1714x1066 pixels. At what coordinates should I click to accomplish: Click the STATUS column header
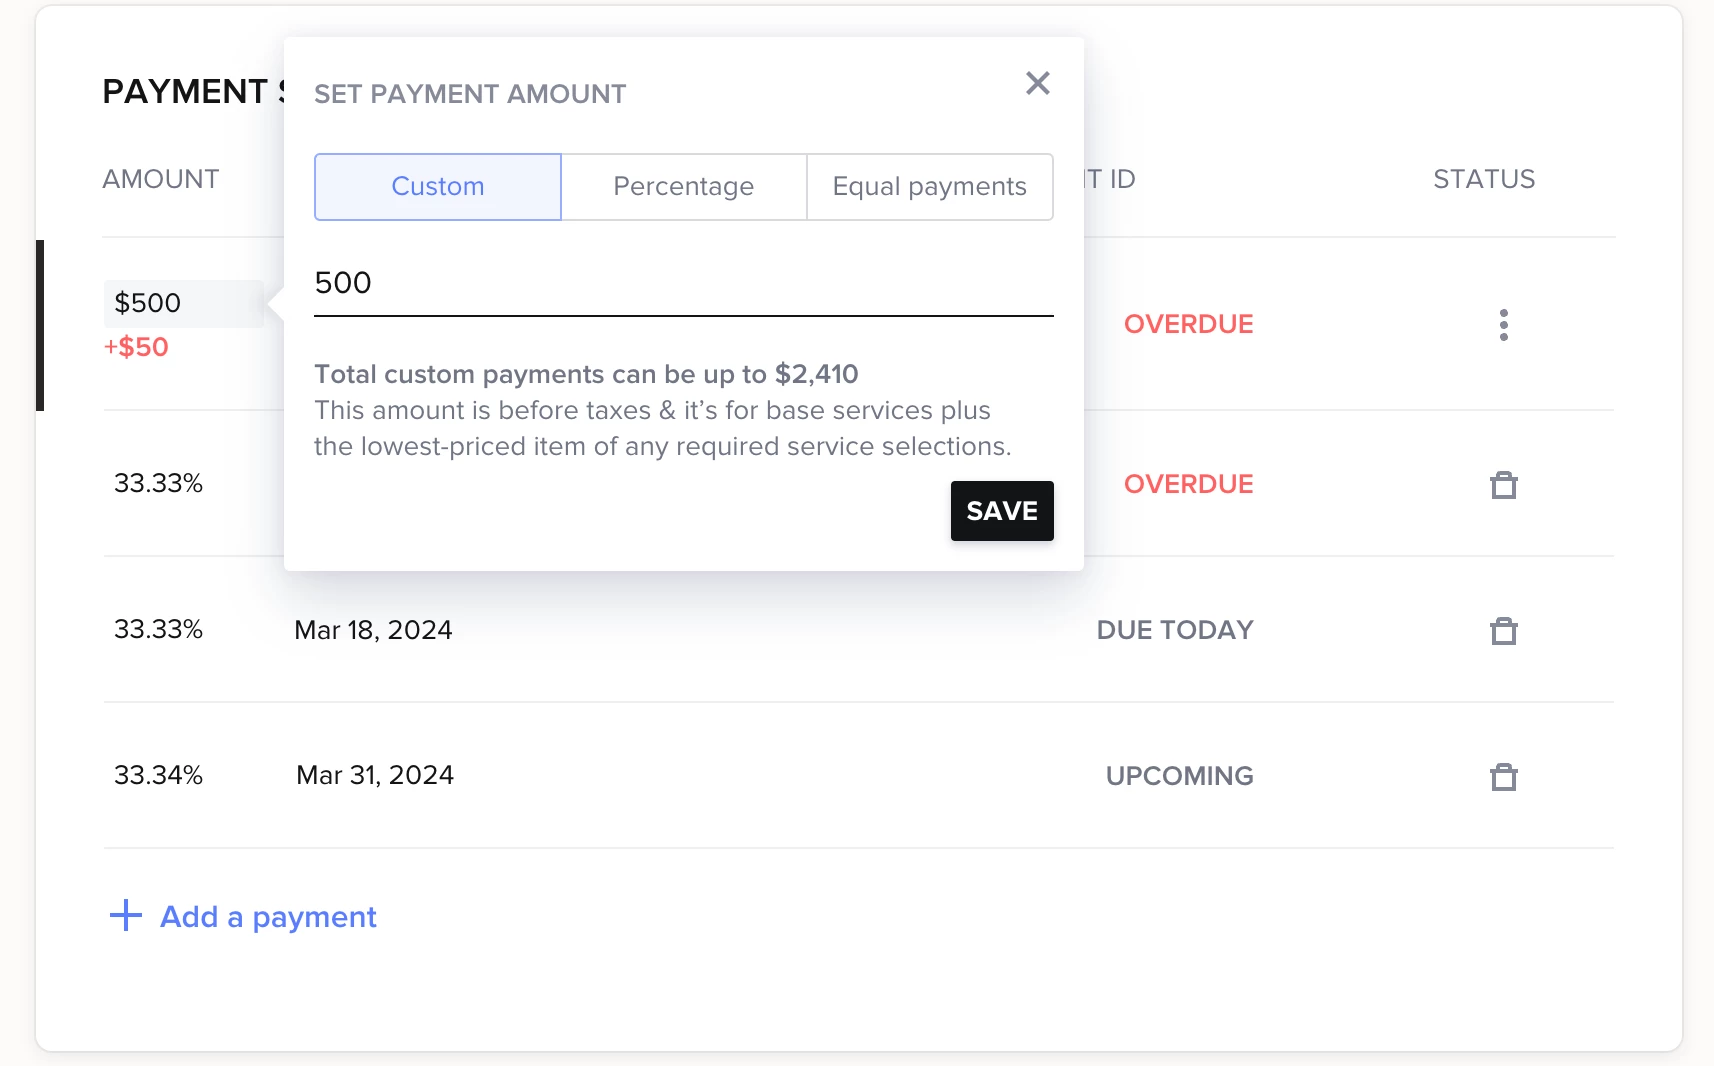point(1483,179)
